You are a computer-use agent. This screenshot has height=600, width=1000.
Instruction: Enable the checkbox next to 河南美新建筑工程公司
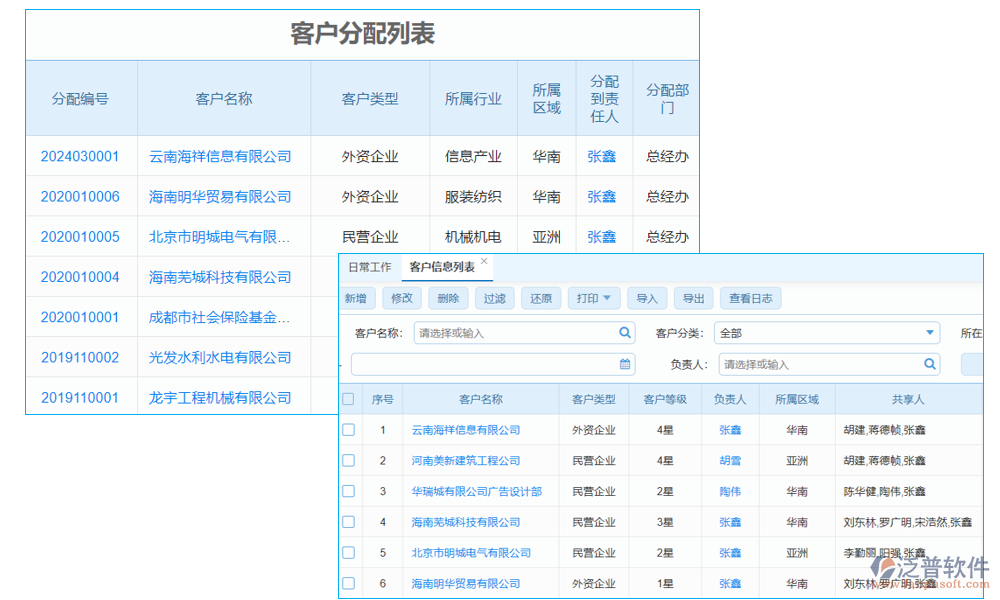[348, 460]
